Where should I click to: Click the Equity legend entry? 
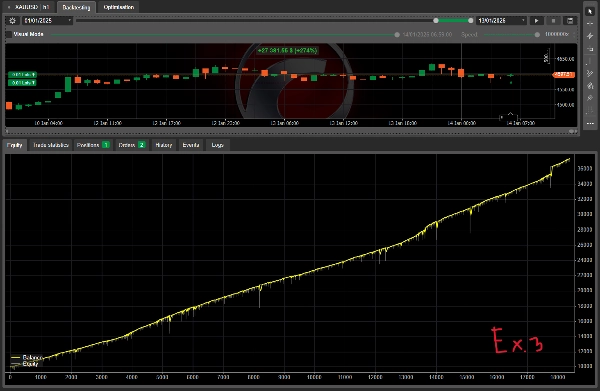tap(25, 364)
